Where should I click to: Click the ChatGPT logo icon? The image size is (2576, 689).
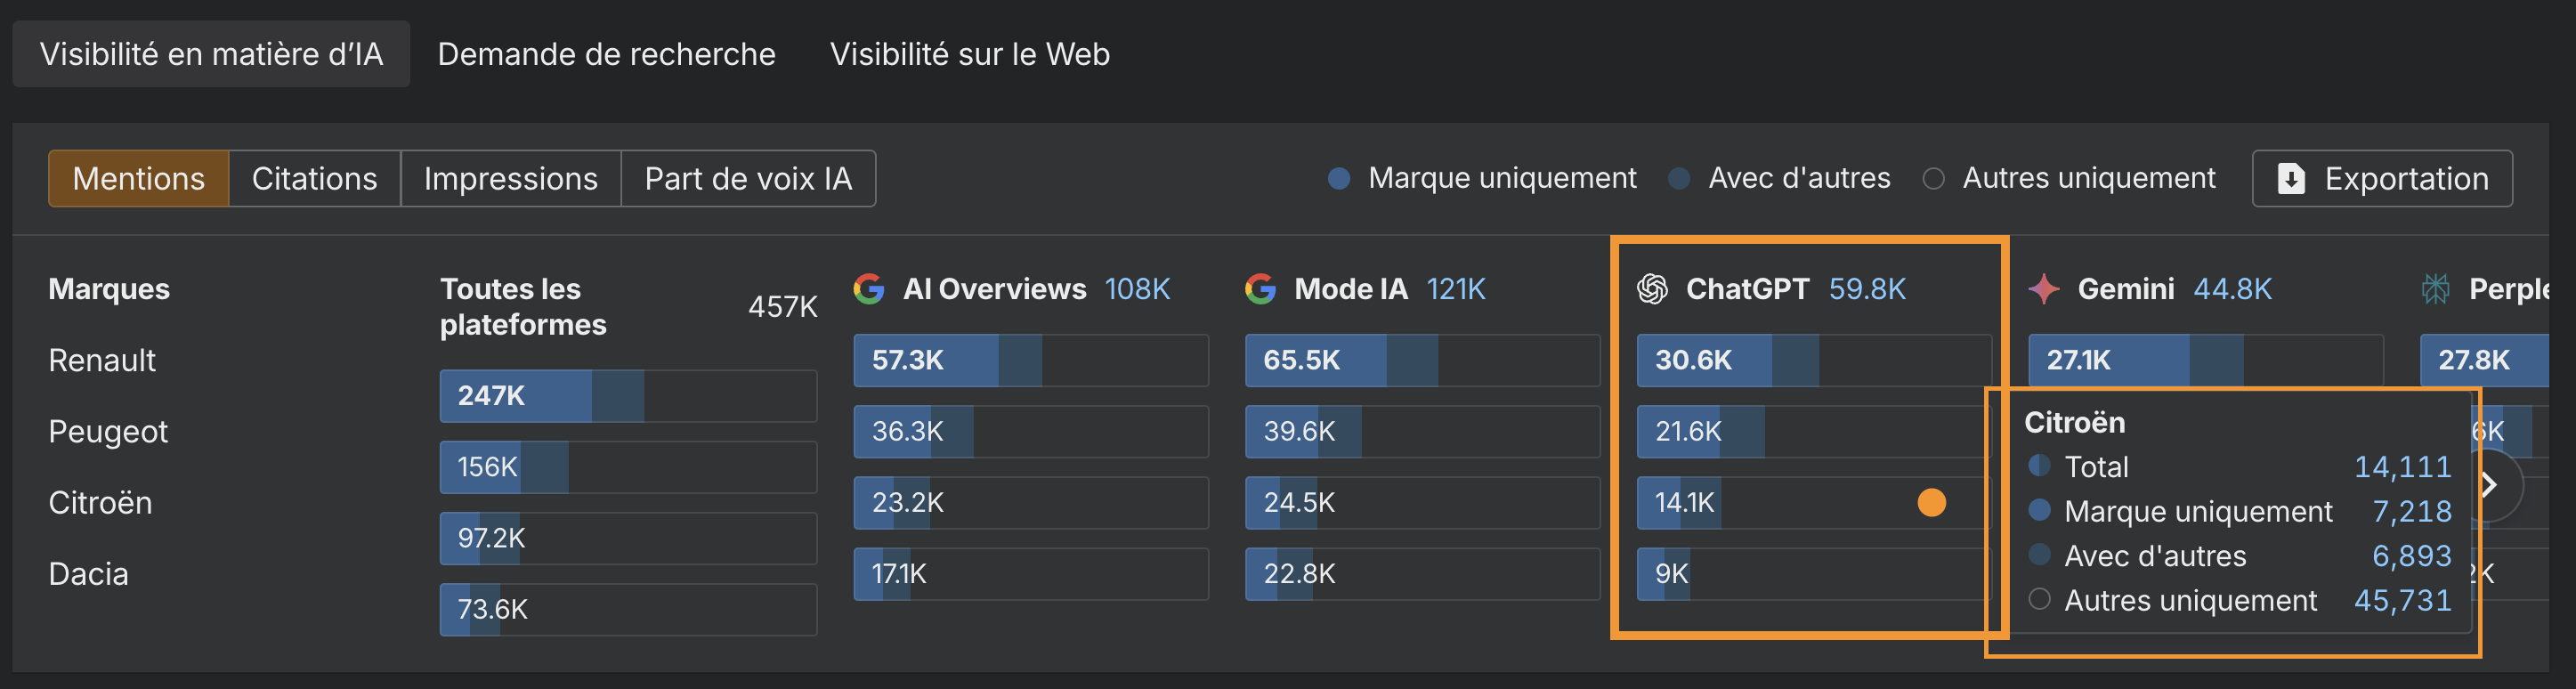pos(1653,289)
